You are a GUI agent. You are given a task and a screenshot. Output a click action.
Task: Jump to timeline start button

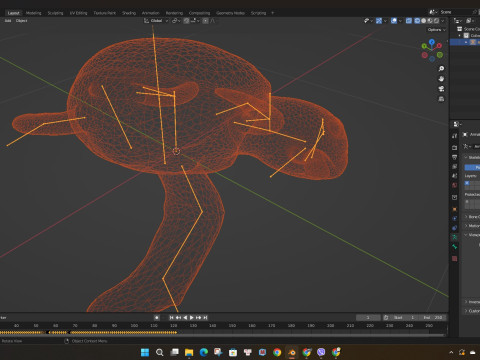tap(172, 318)
